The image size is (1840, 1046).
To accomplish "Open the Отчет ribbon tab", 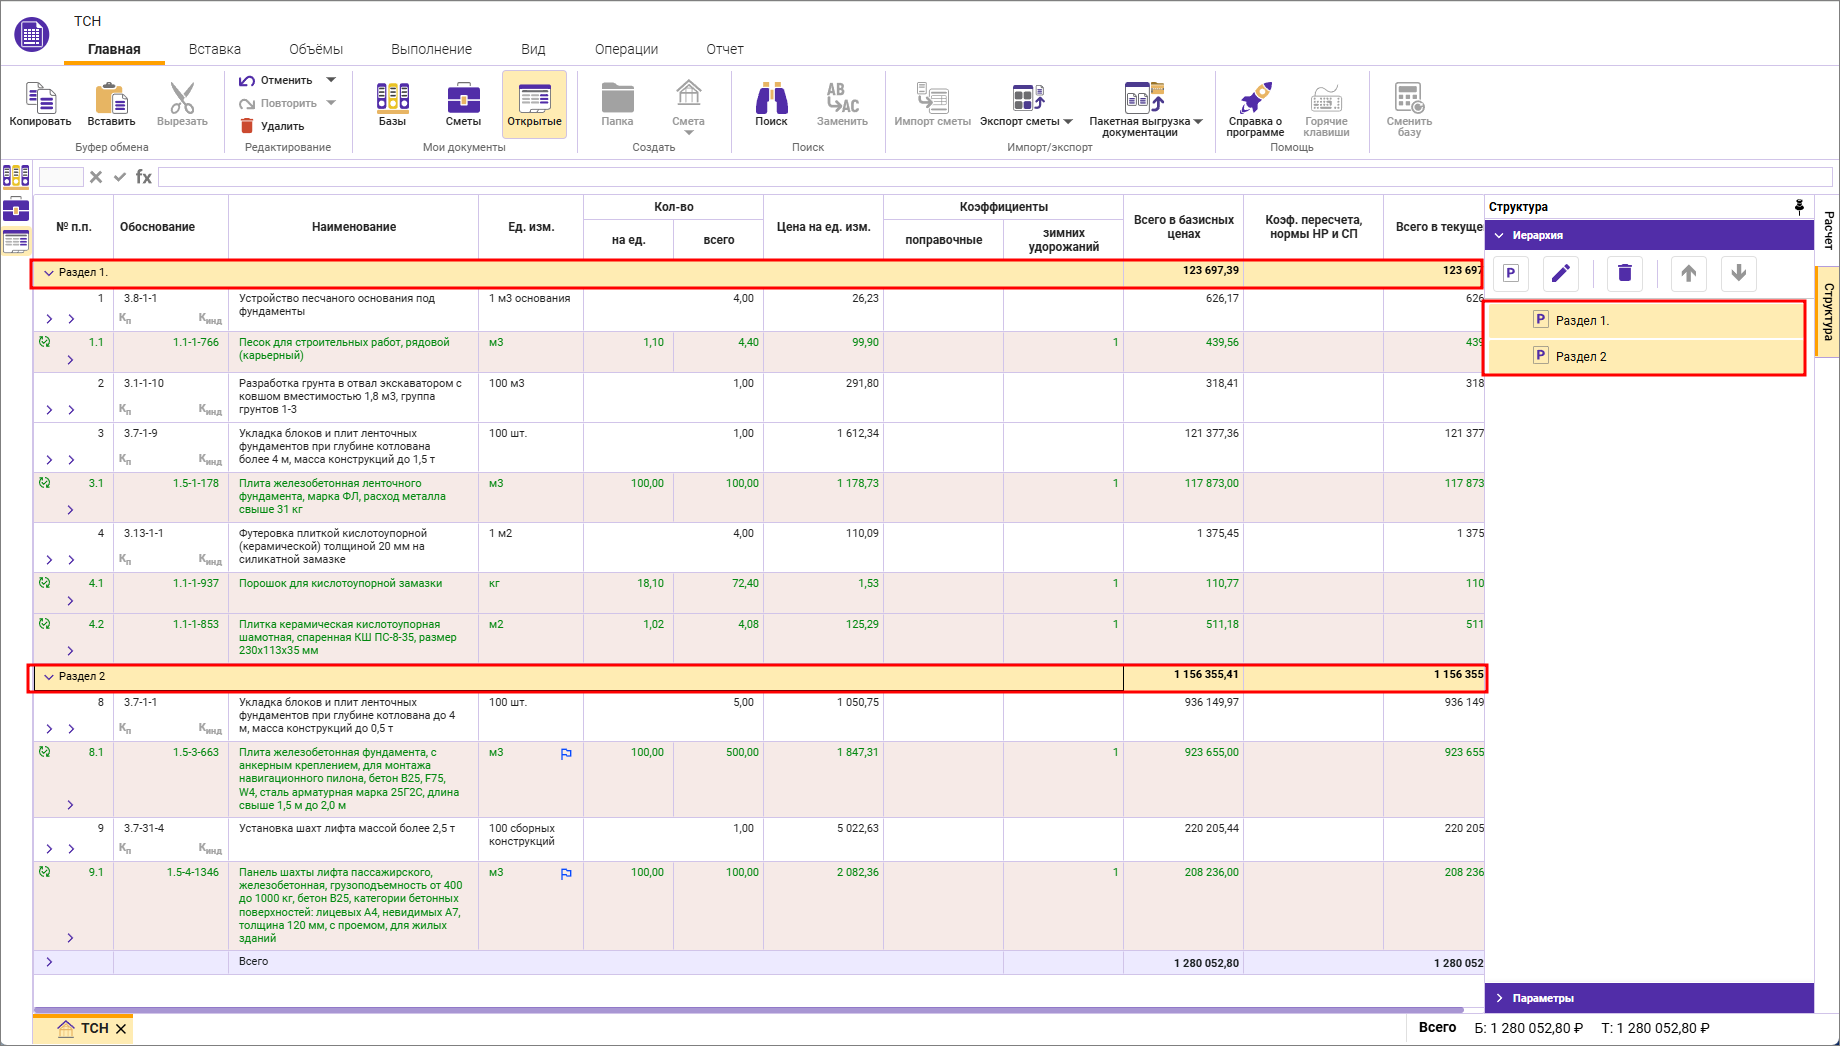I will (724, 49).
